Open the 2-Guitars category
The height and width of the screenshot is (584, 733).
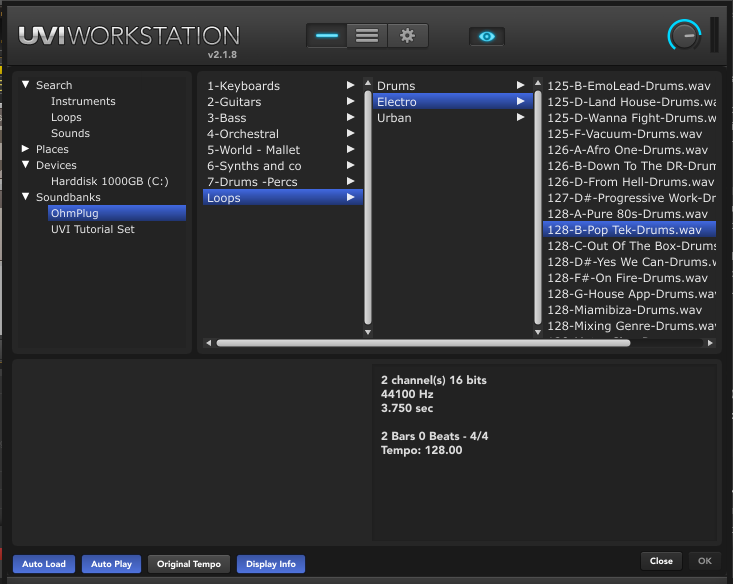(282, 101)
